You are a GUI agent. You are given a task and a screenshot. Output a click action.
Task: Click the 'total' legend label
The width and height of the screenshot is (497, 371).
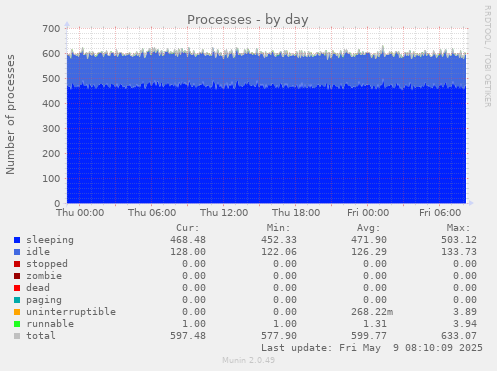tap(41, 336)
